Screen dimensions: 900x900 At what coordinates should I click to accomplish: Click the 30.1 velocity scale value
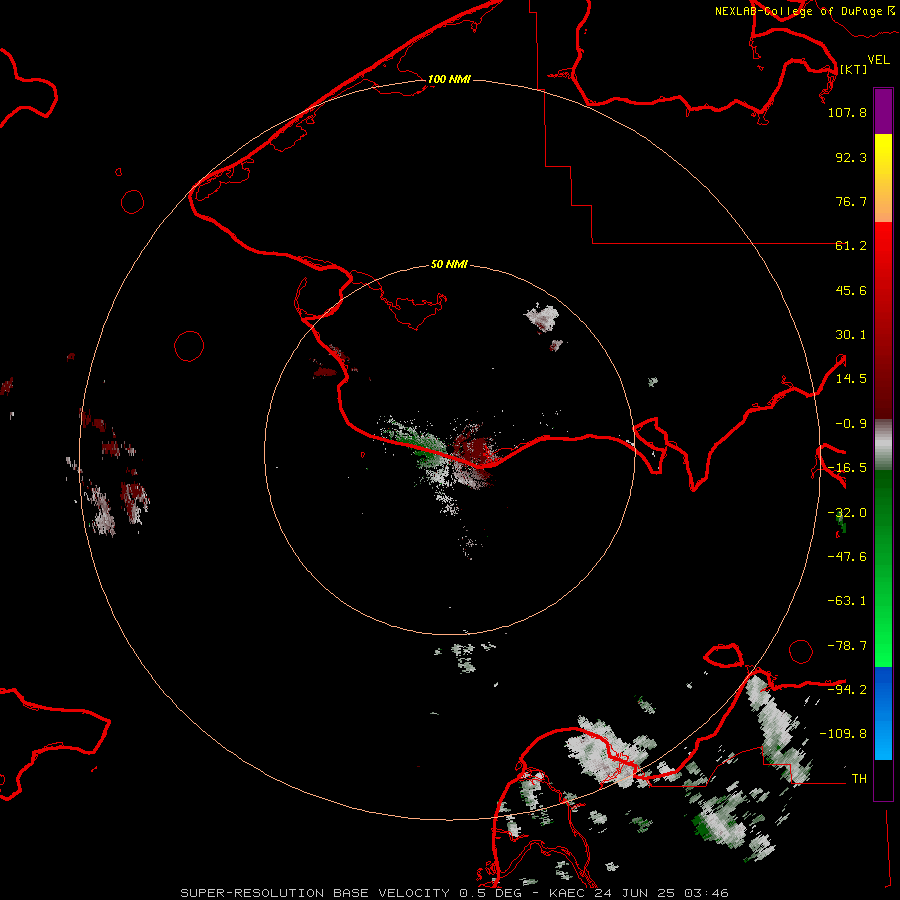tap(851, 335)
